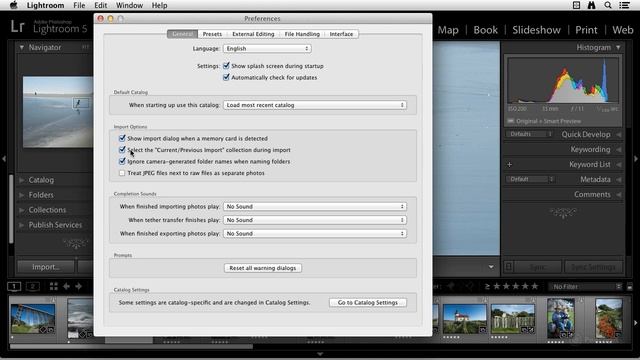Toggle Automatically check for updates
640x360 pixels.
click(226, 77)
